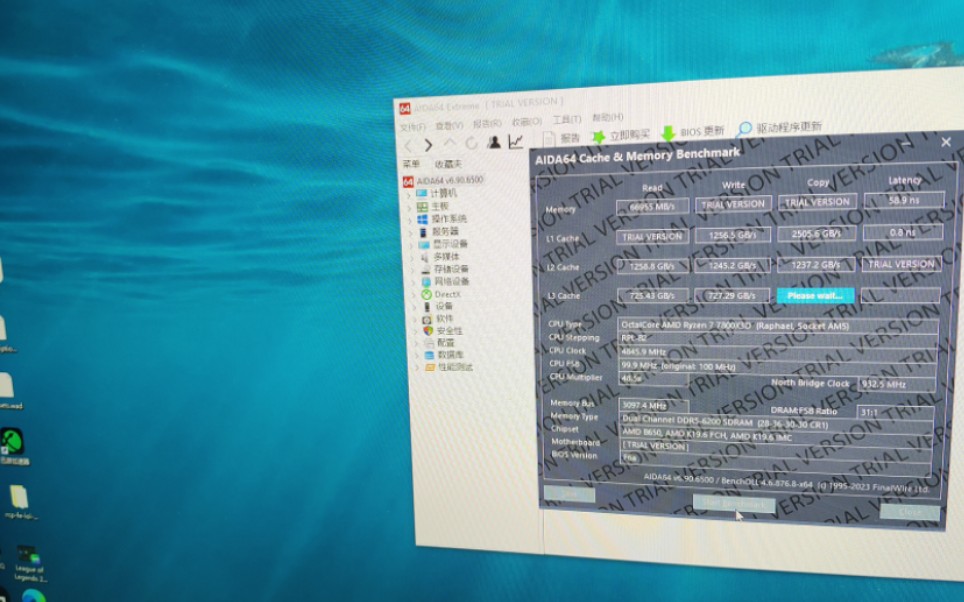Click the L2 Cache Read 1258.8 GB/s field

[x=652, y=266]
